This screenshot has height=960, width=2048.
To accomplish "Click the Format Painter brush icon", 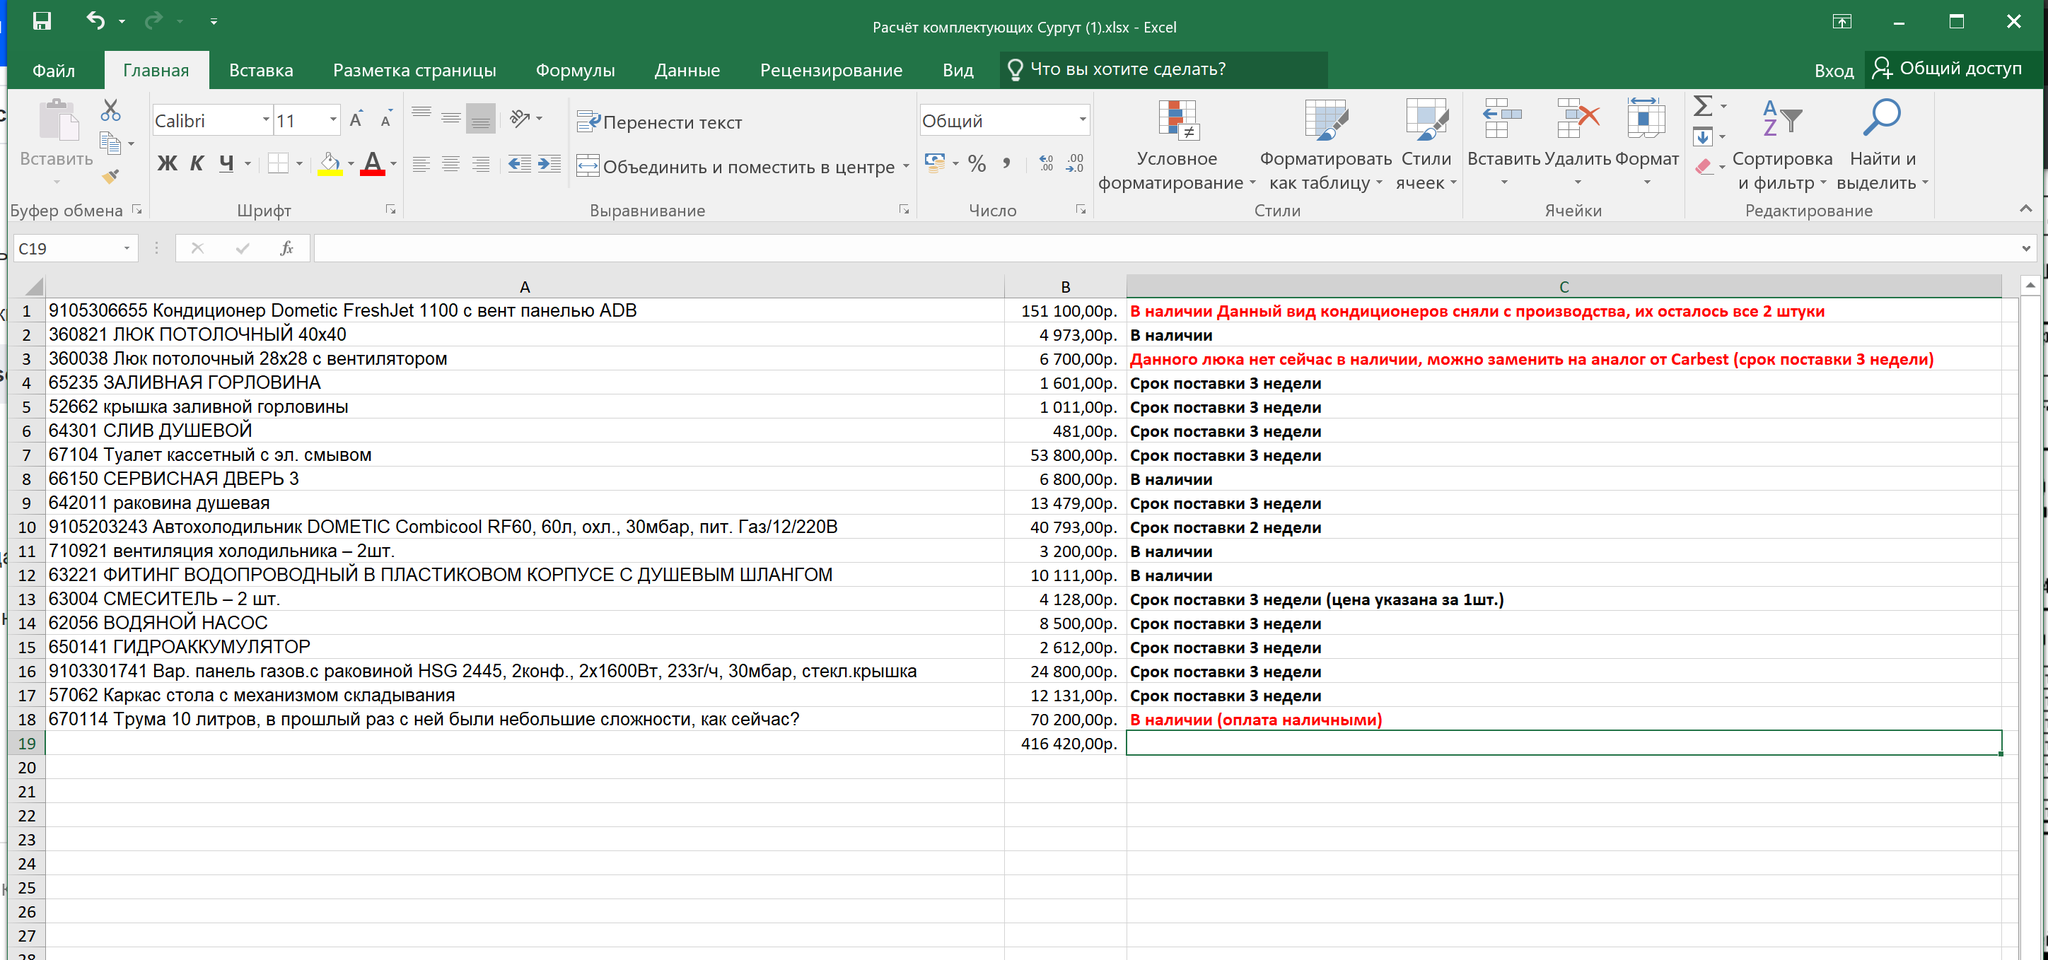I will coord(110,177).
